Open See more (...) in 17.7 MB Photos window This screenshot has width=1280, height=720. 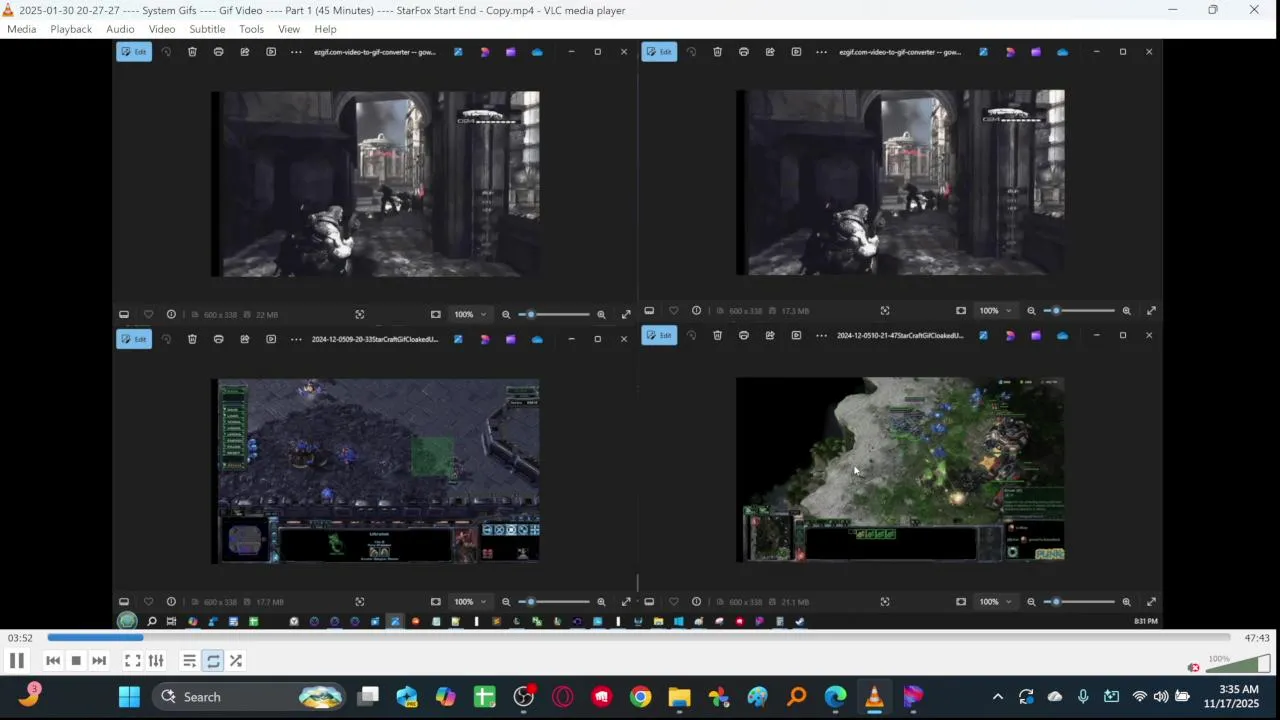296,339
